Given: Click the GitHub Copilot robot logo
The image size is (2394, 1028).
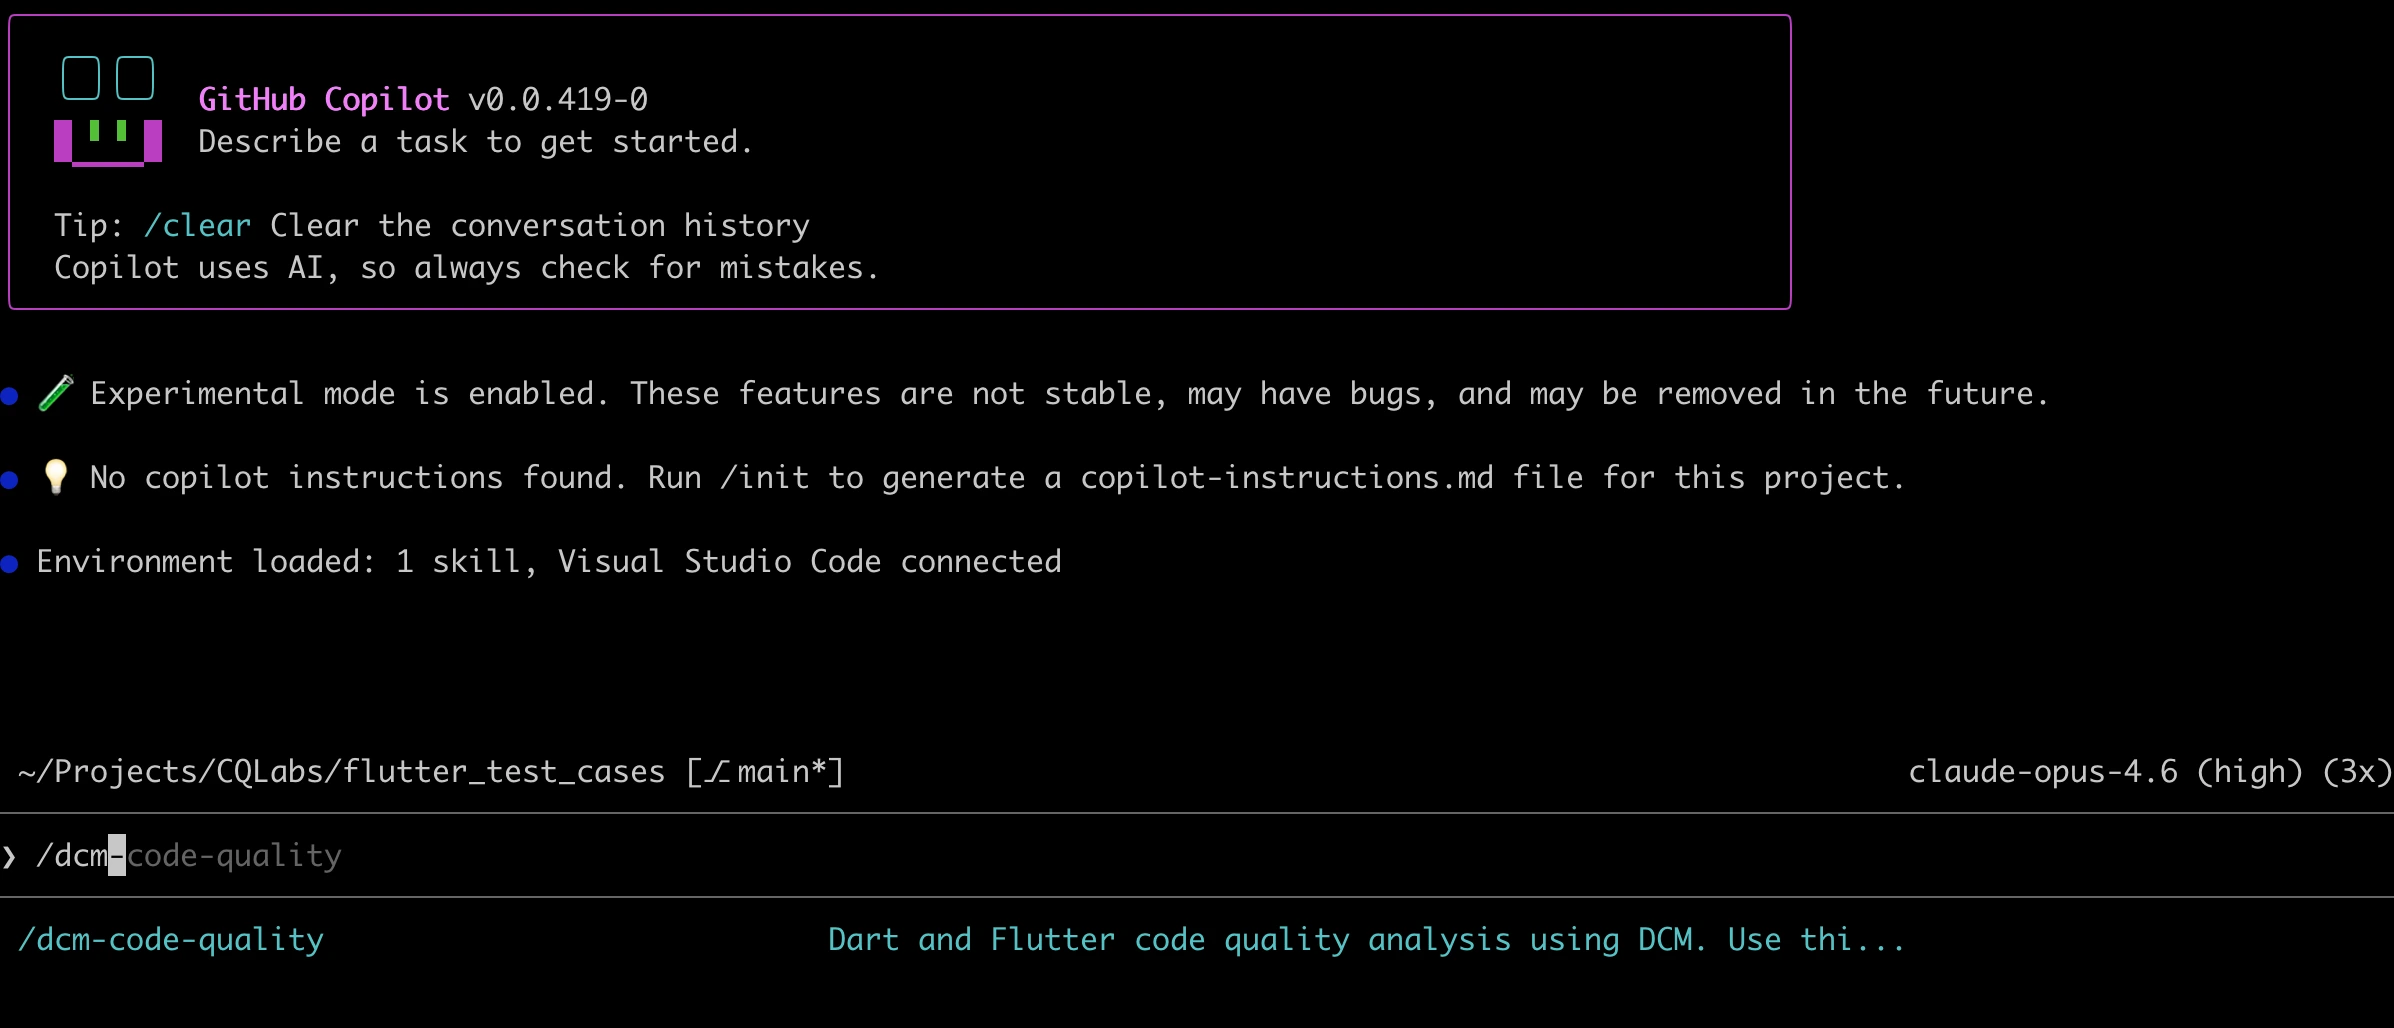Looking at the screenshot, I should coord(106,112).
